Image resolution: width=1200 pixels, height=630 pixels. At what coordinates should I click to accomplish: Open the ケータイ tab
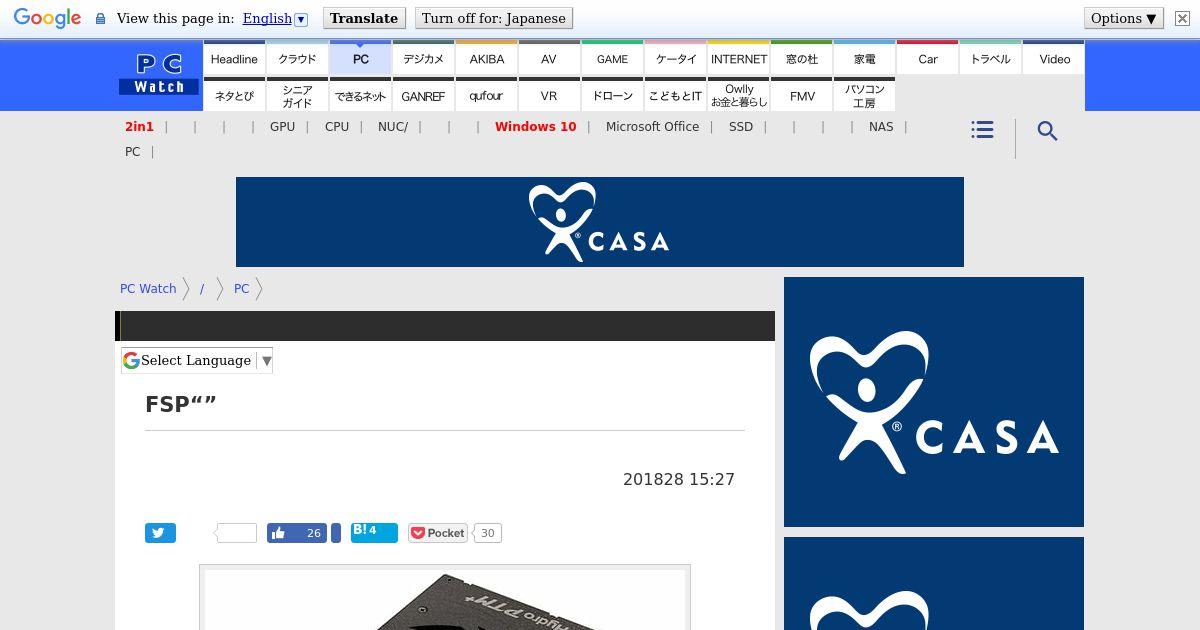[x=675, y=58]
